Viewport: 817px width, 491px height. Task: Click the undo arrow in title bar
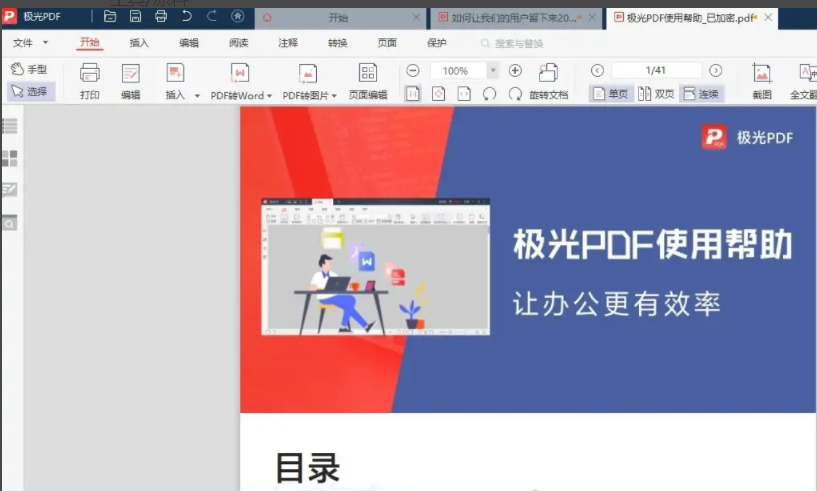coord(186,17)
